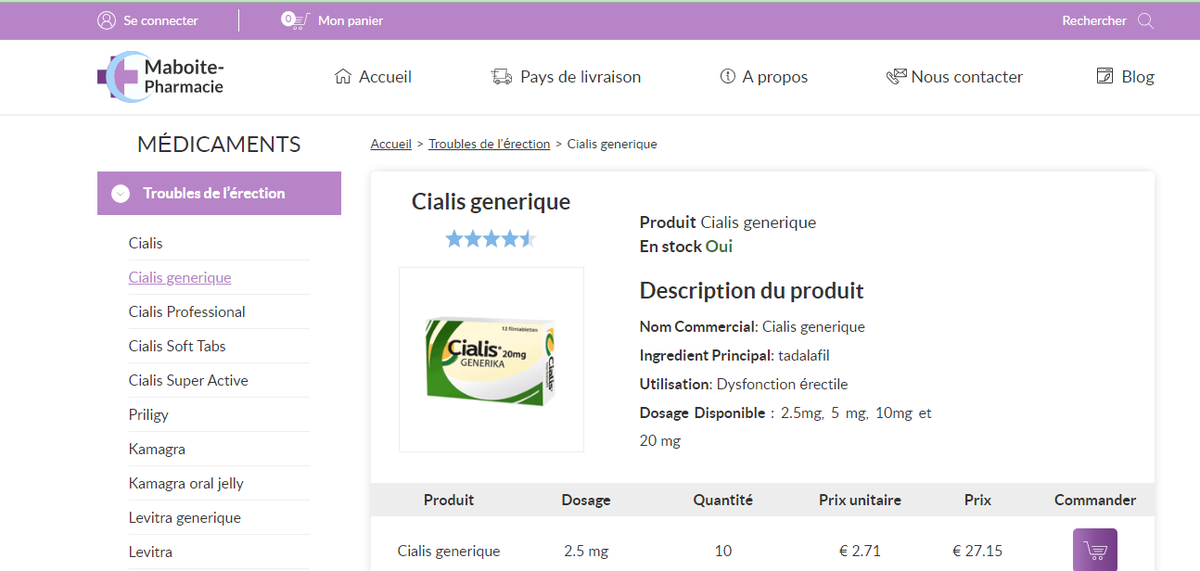Screen dimensions: 1200x571
Task: Open the Blog menu item
Action: [1138, 77]
